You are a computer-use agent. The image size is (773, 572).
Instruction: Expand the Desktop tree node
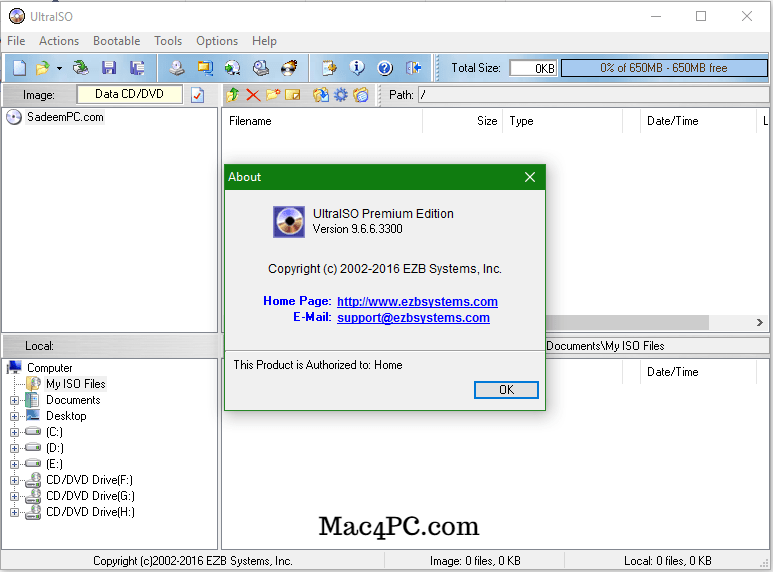pos(14,416)
